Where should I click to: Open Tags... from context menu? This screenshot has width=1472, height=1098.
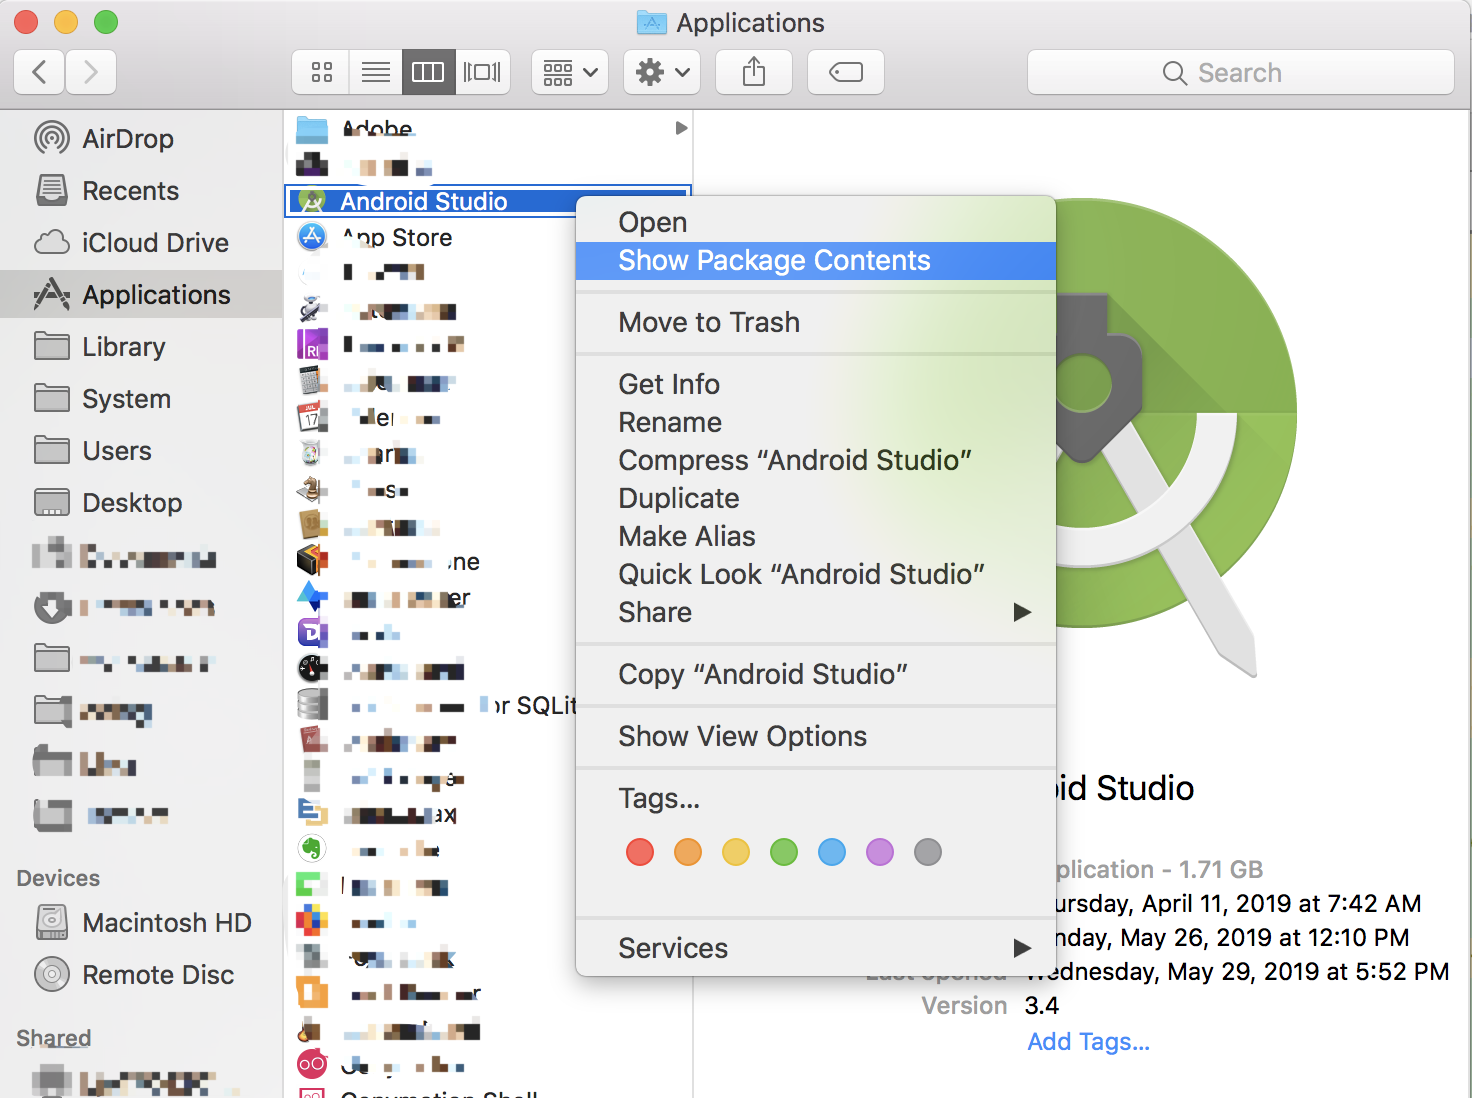pos(816,798)
